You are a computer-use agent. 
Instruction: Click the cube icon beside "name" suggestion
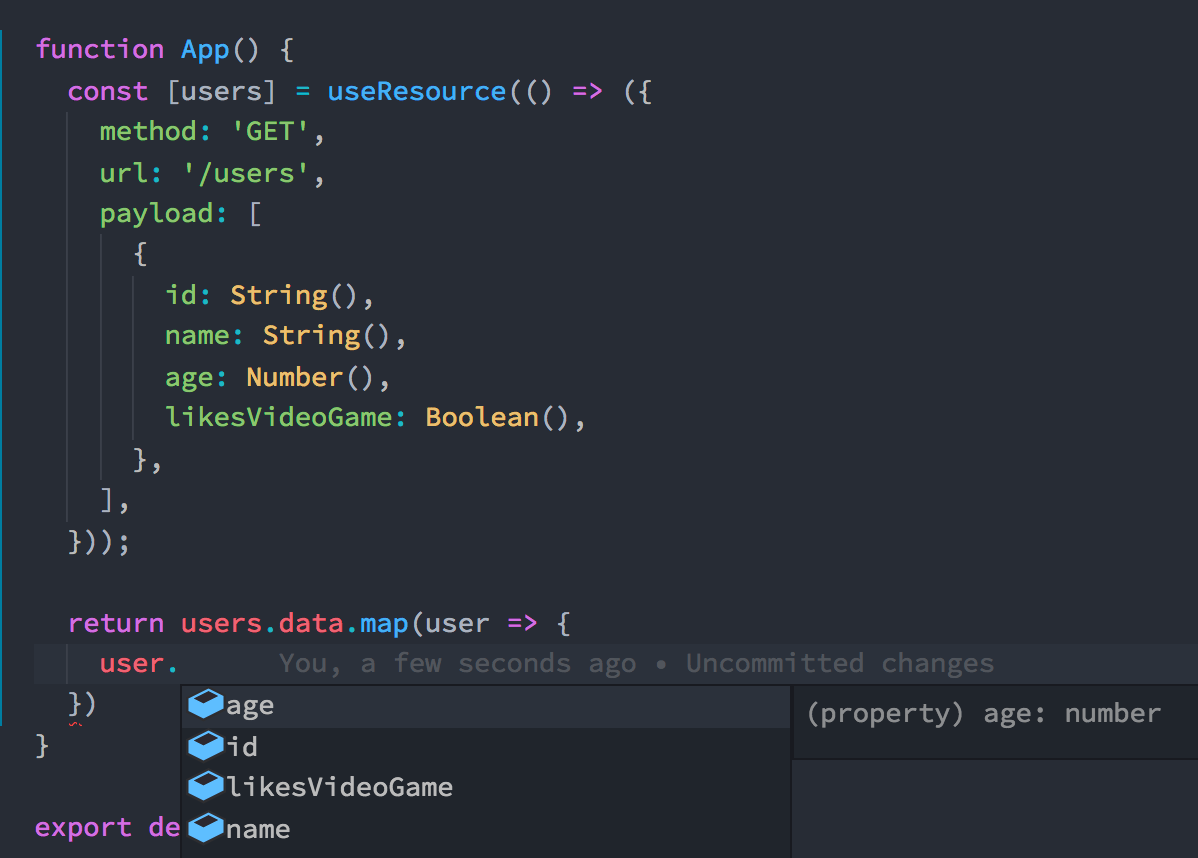click(206, 828)
